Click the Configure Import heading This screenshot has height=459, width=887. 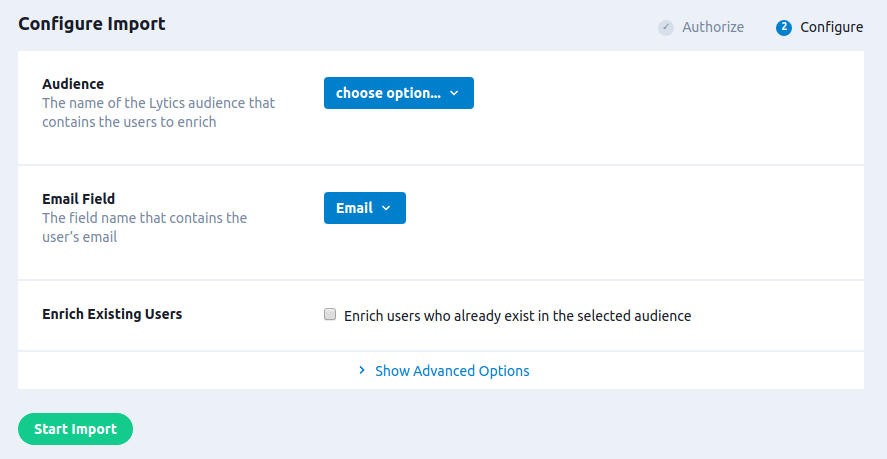(x=92, y=23)
